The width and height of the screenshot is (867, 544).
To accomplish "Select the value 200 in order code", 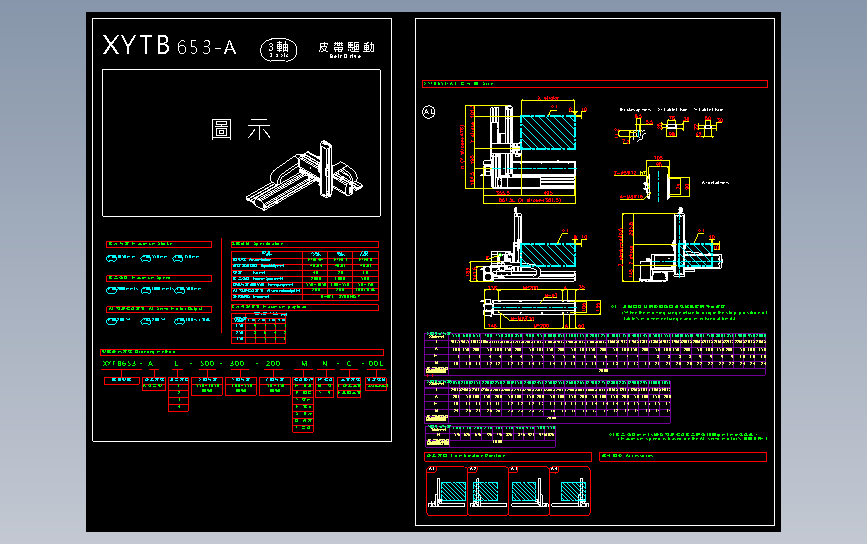I will 273,363.
